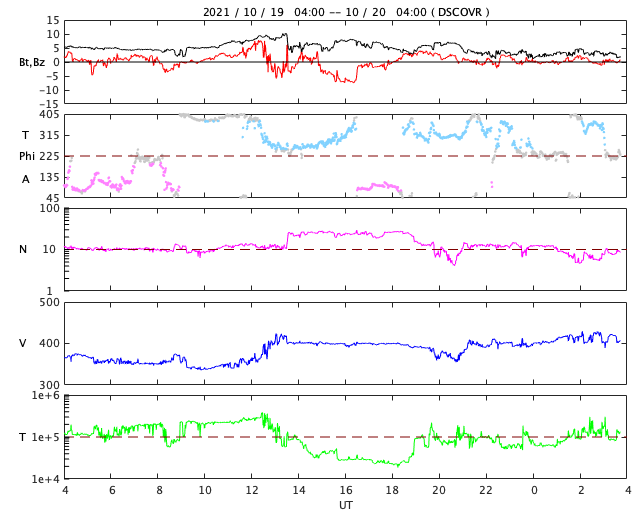Click the '-10' Bz tick label
This screenshot has height=512, width=640.
(x=49, y=90)
